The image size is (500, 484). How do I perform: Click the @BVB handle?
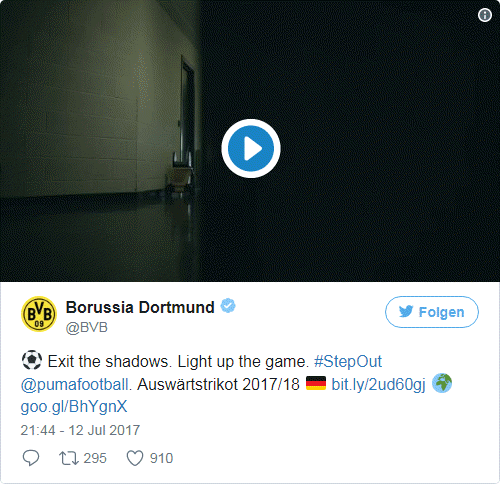coord(87,328)
